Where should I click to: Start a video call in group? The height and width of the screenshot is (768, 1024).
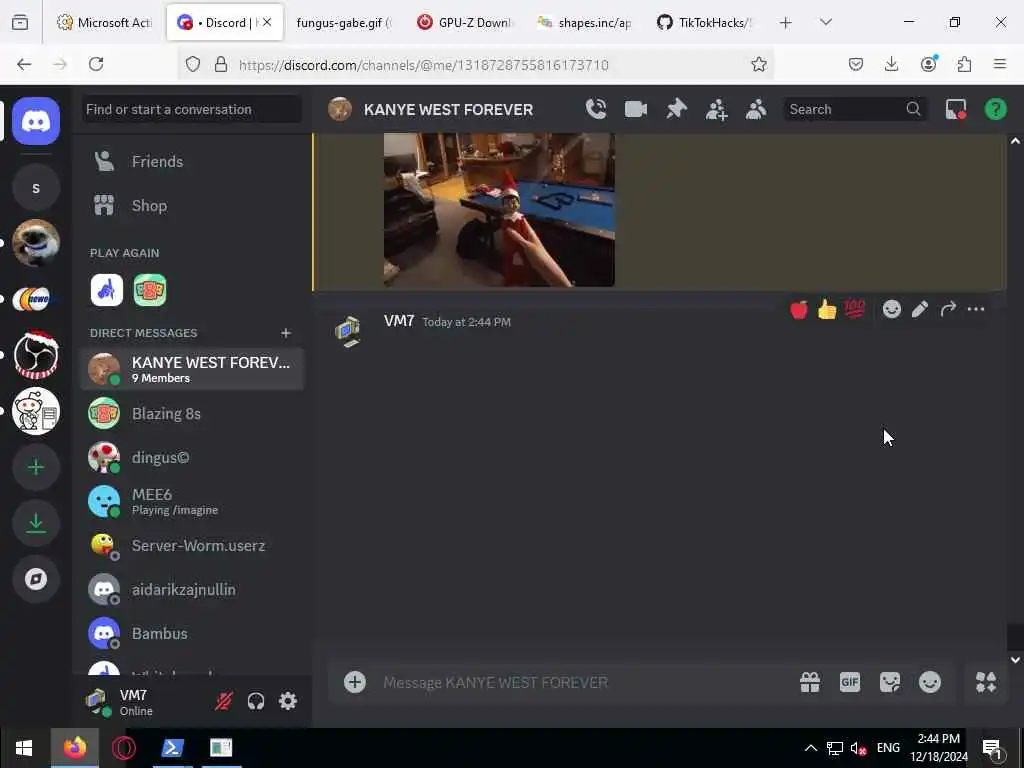635,109
